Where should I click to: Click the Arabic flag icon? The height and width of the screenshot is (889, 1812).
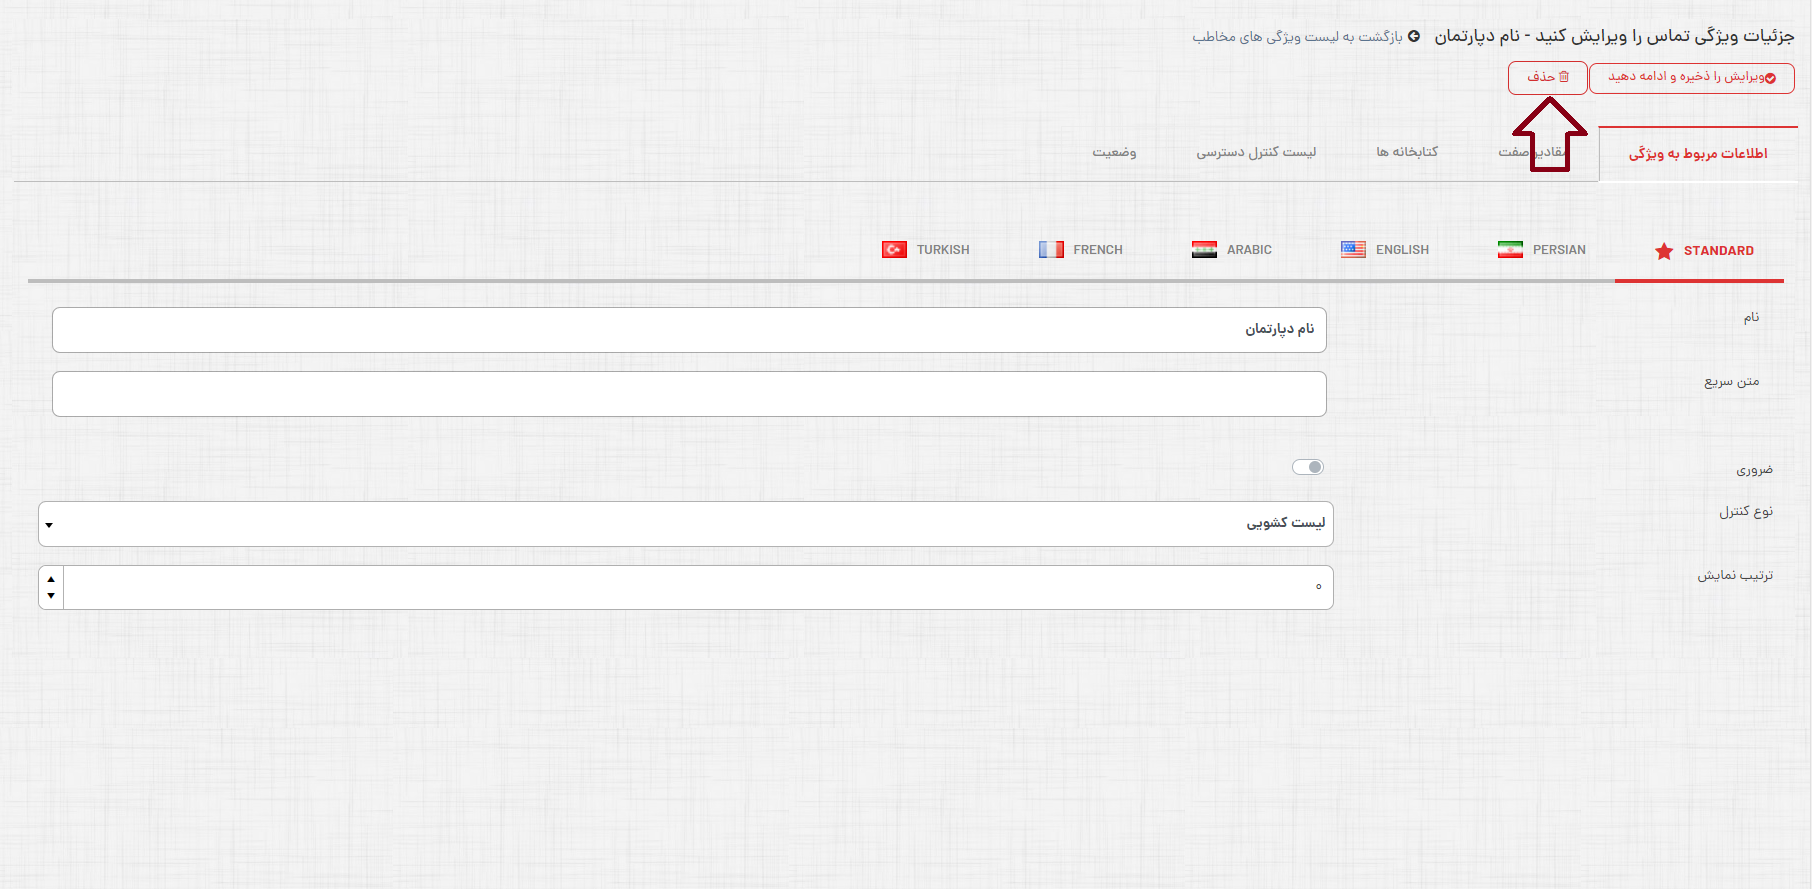(x=1204, y=250)
